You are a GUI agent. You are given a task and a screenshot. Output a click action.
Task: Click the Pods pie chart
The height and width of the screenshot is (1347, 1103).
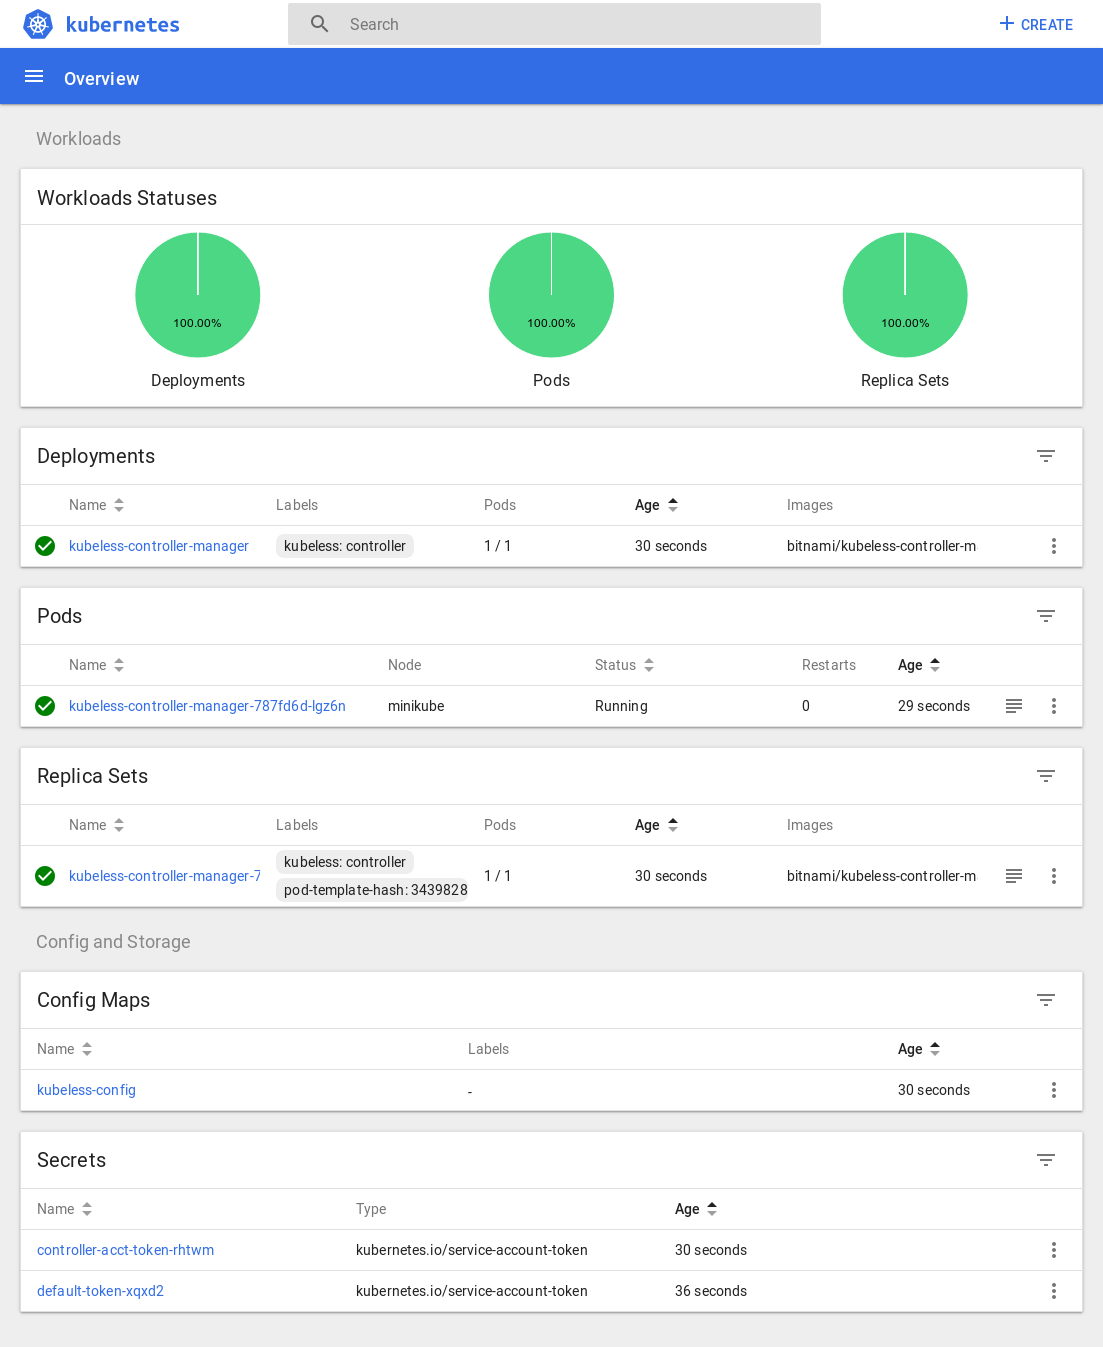click(x=551, y=295)
